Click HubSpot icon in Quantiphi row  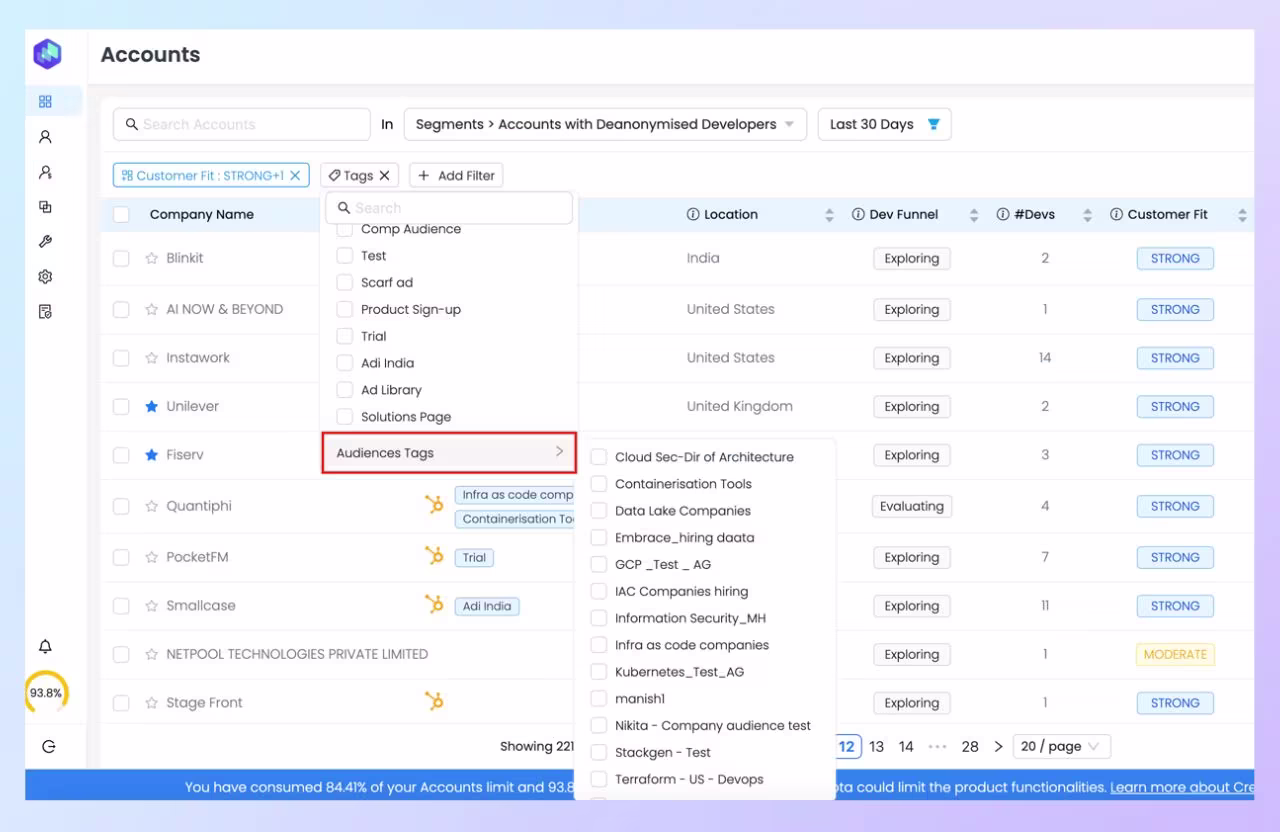[434, 505]
